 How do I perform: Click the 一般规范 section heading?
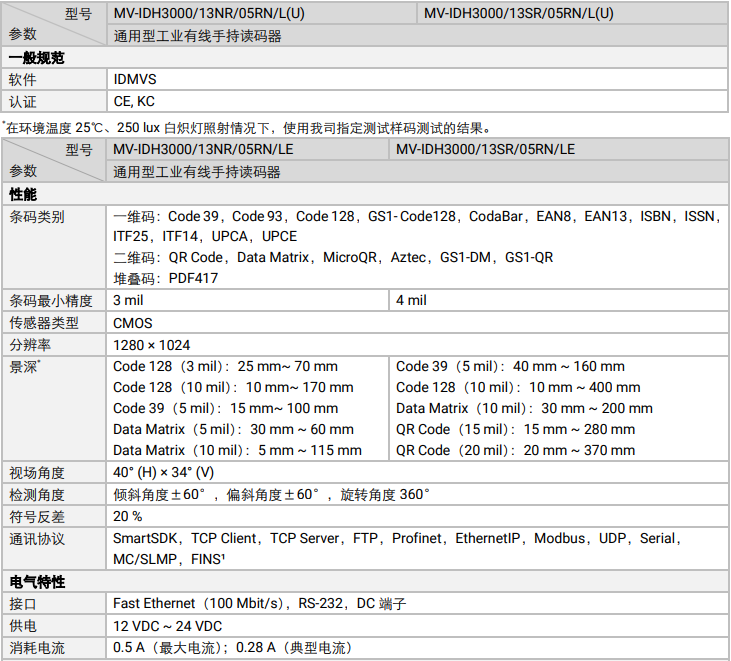pos(37,58)
